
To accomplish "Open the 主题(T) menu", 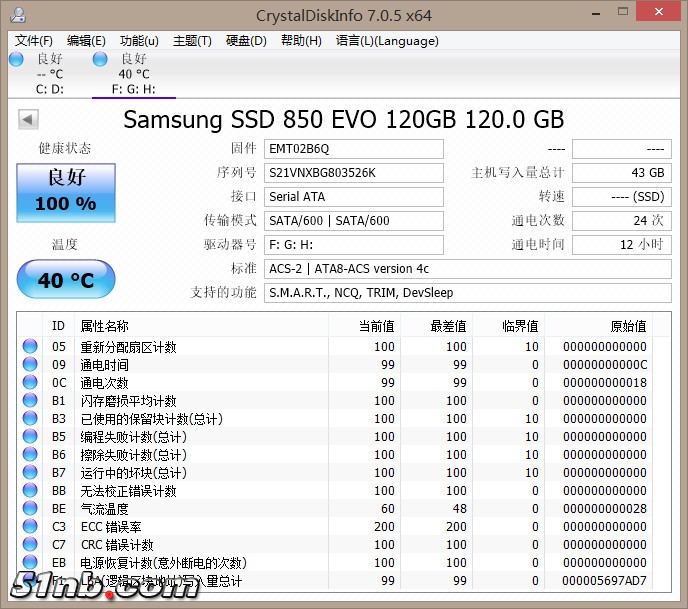I will point(192,41).
